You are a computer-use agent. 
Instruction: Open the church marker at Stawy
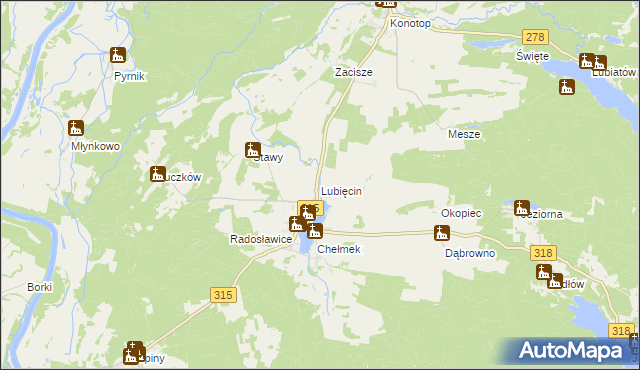(x=253, y=150)
